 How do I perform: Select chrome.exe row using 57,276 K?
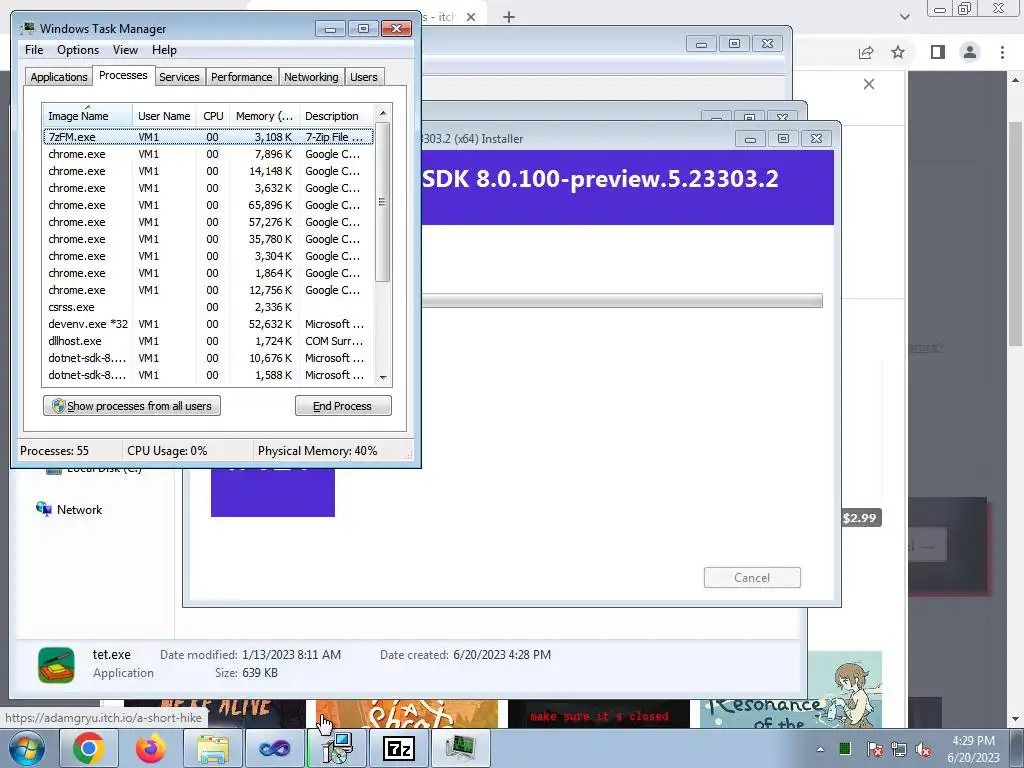pyautogui.click(x=208, y=222)
